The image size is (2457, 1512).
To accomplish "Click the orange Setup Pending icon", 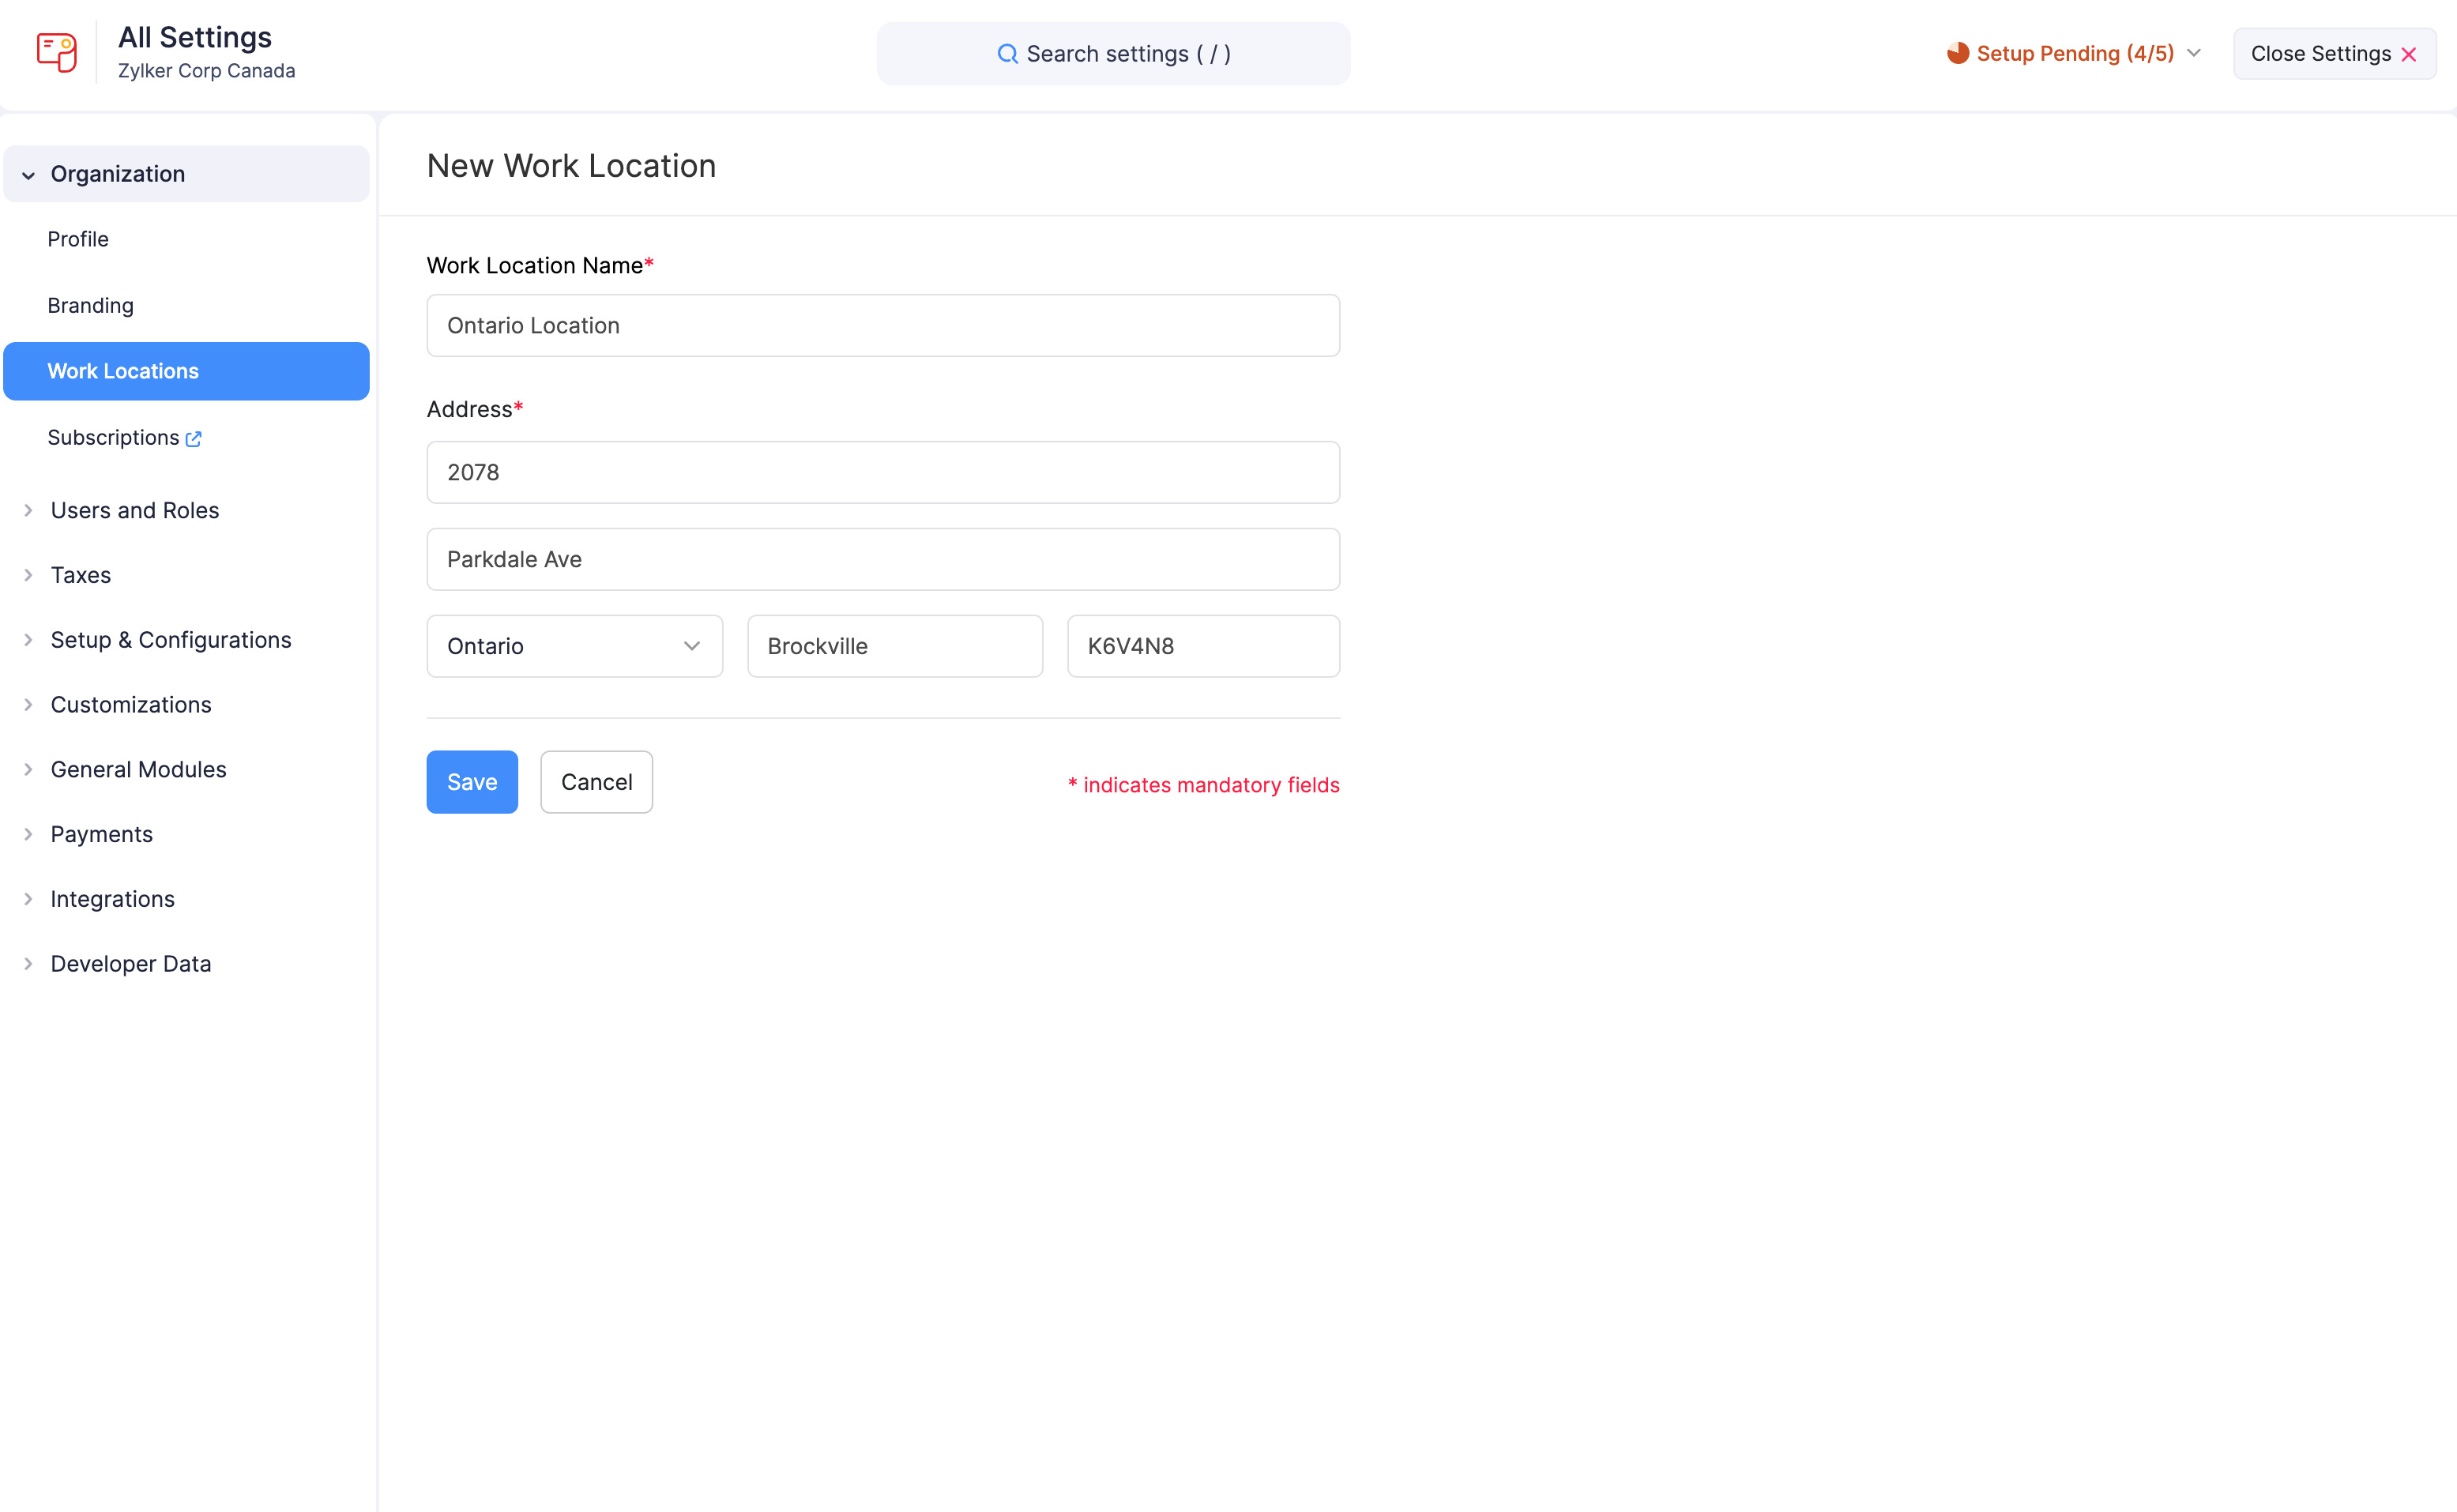I will [x=1958, y=53].
